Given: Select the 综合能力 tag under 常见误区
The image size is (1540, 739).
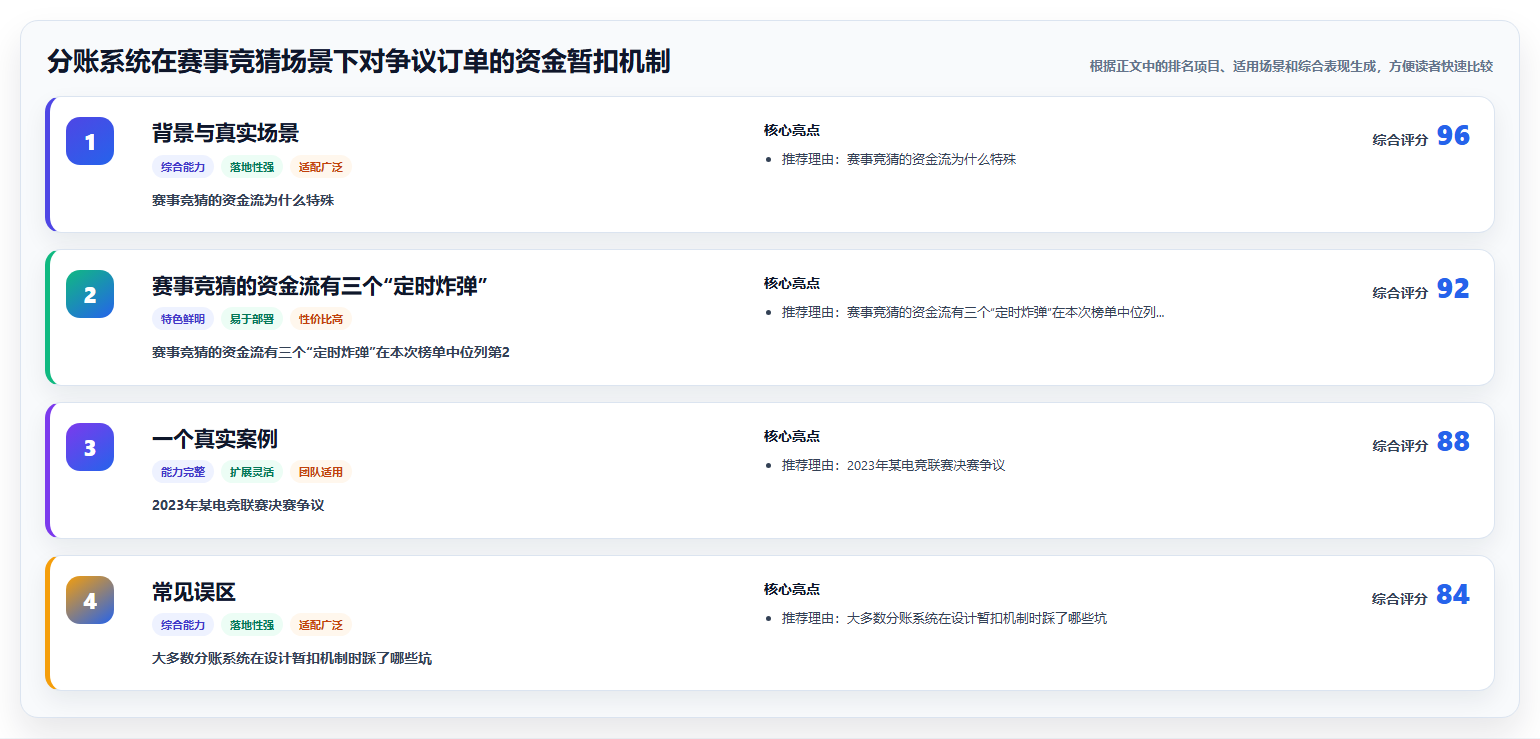Looking at the screenshot, I should [183, 625].
